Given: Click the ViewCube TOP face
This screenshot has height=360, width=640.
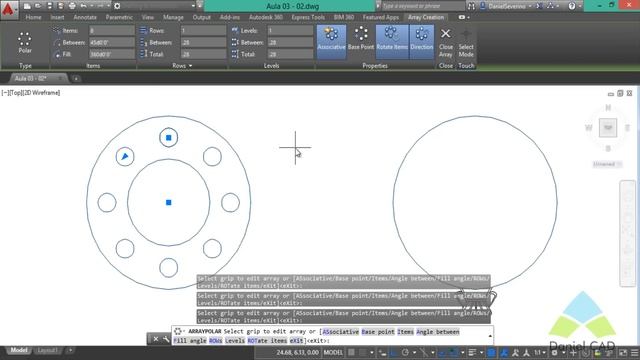Looking at the screenshot, I should [608, 128].
